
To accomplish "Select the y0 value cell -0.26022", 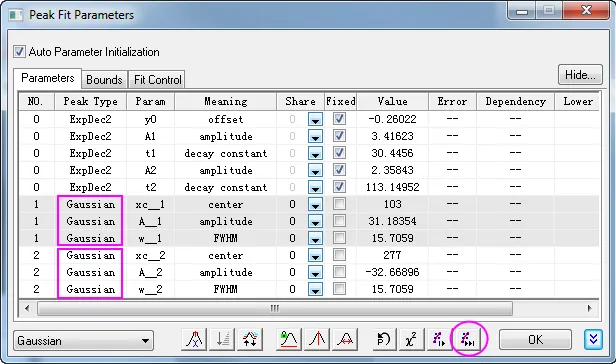I will click(x=392, y=119).
